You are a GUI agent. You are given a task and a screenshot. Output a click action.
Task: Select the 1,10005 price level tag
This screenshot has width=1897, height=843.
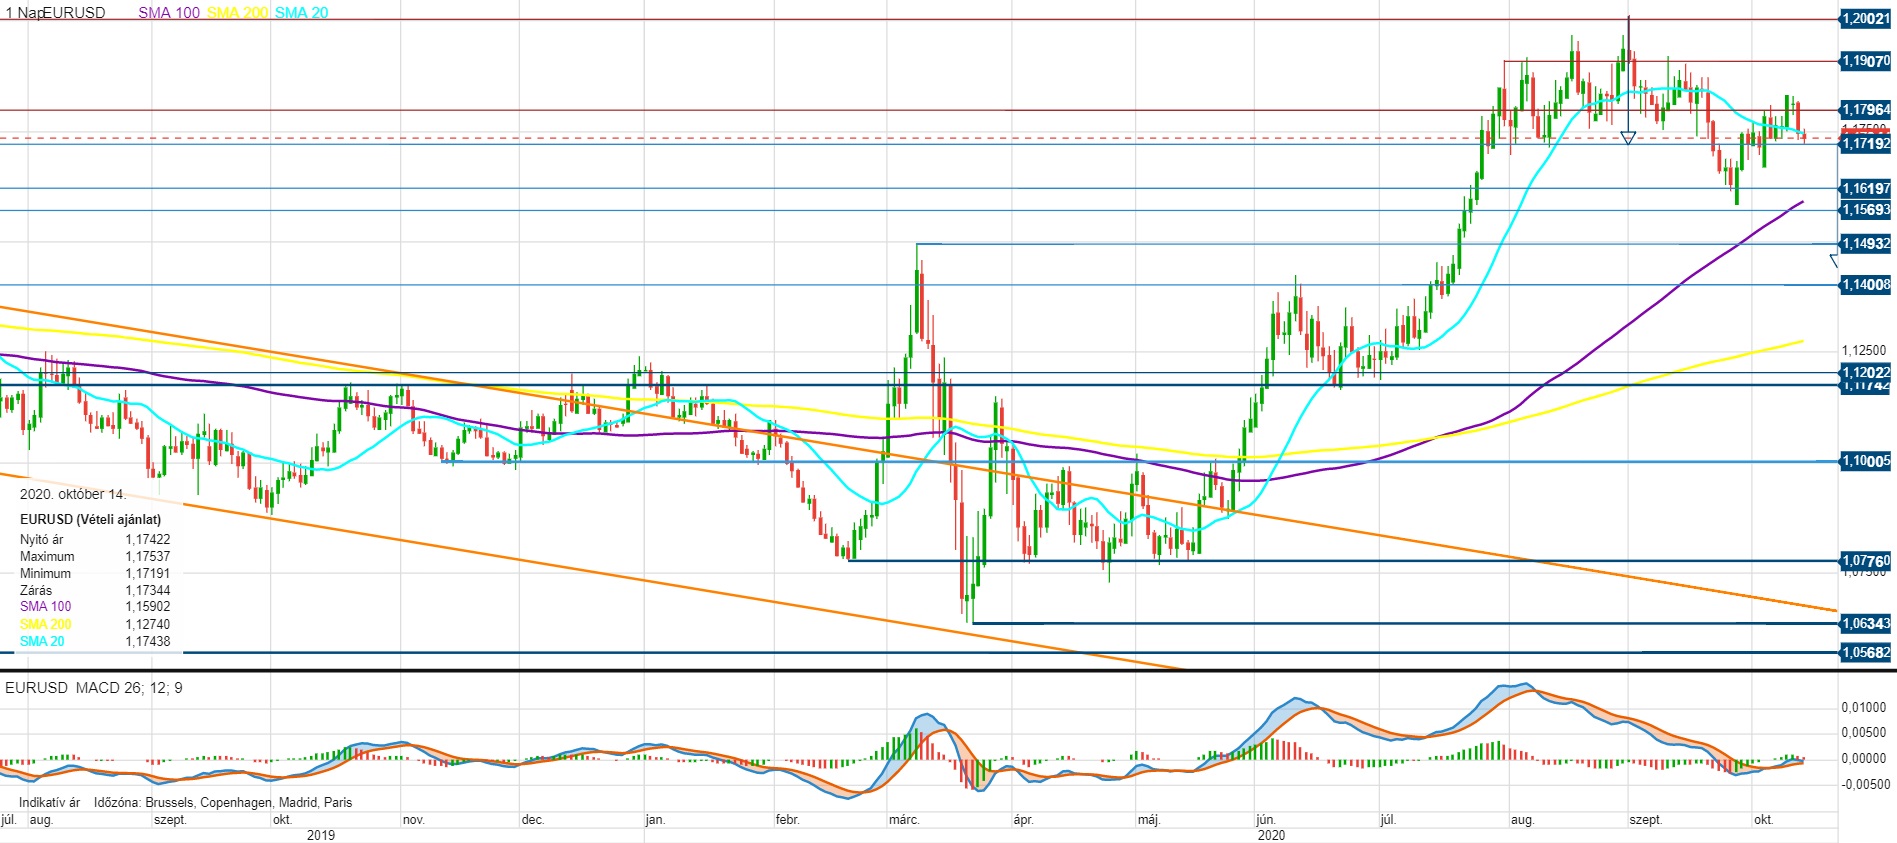point(1865,461)
